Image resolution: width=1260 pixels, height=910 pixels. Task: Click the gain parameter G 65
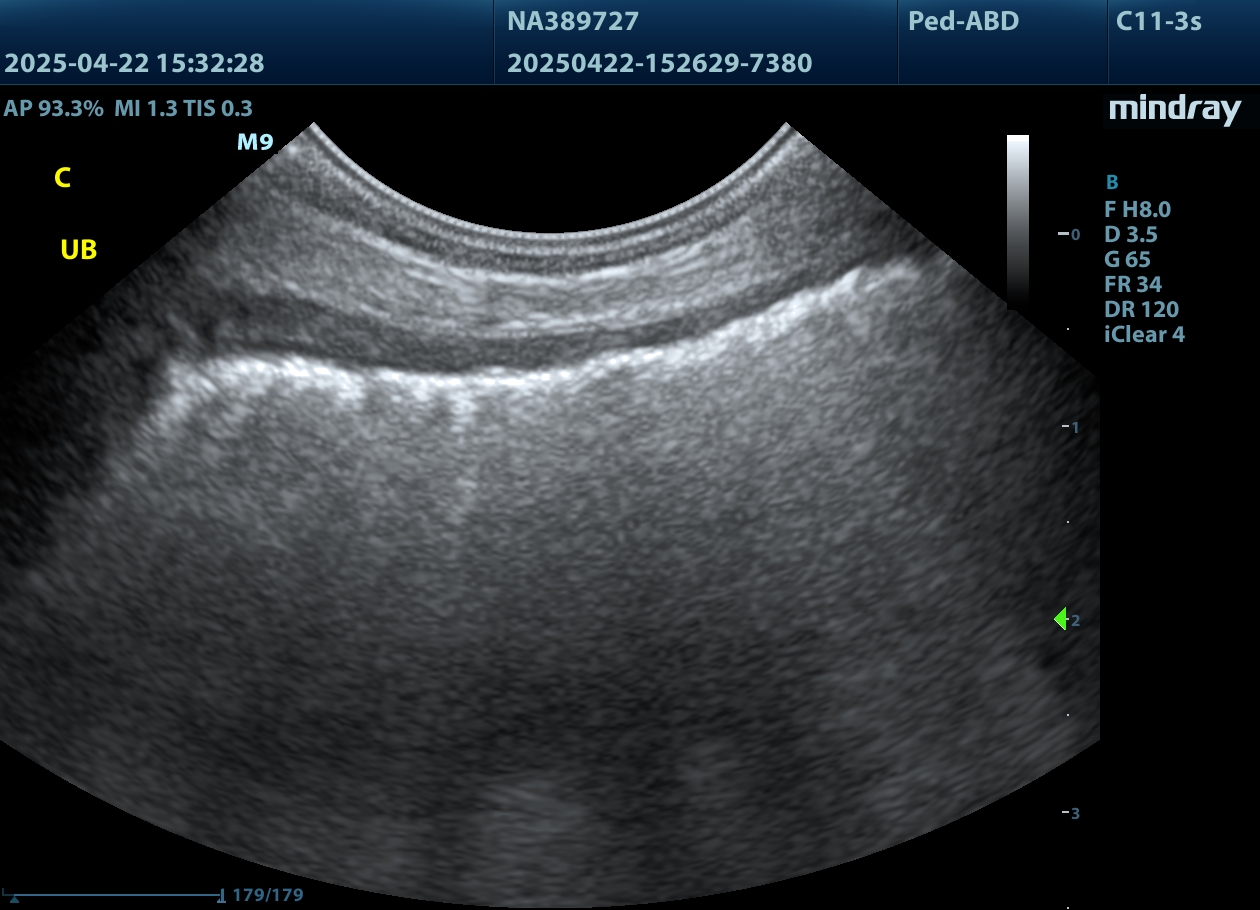click(1127, 260)
